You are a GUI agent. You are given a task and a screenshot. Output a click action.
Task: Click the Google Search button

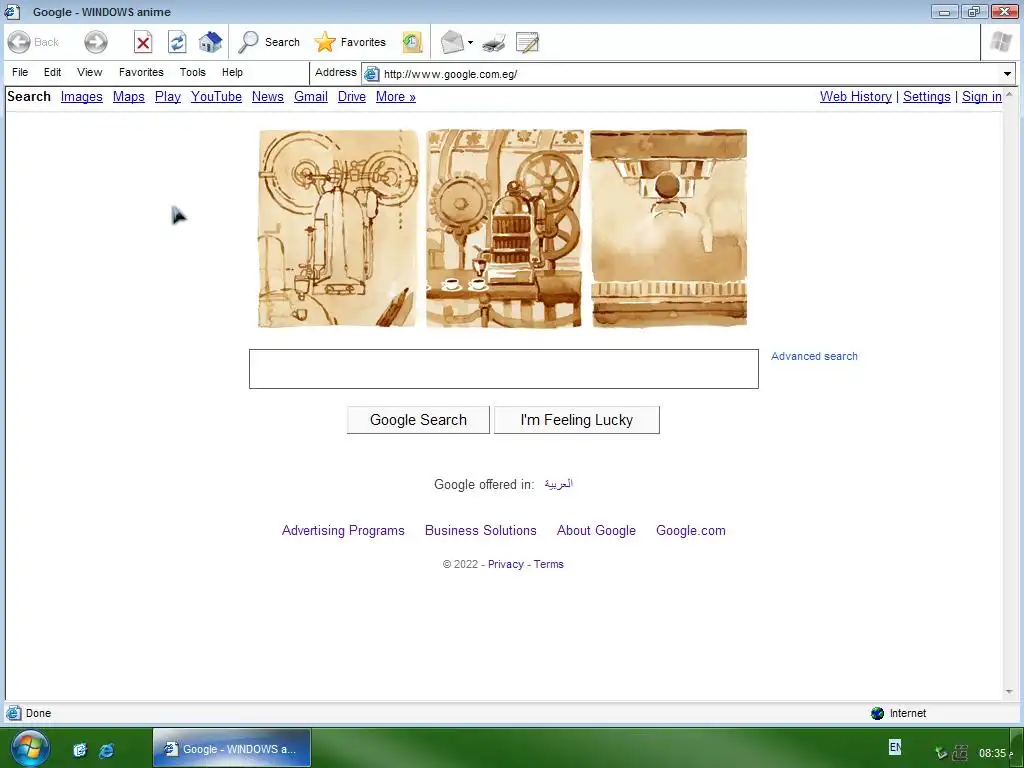418,420
